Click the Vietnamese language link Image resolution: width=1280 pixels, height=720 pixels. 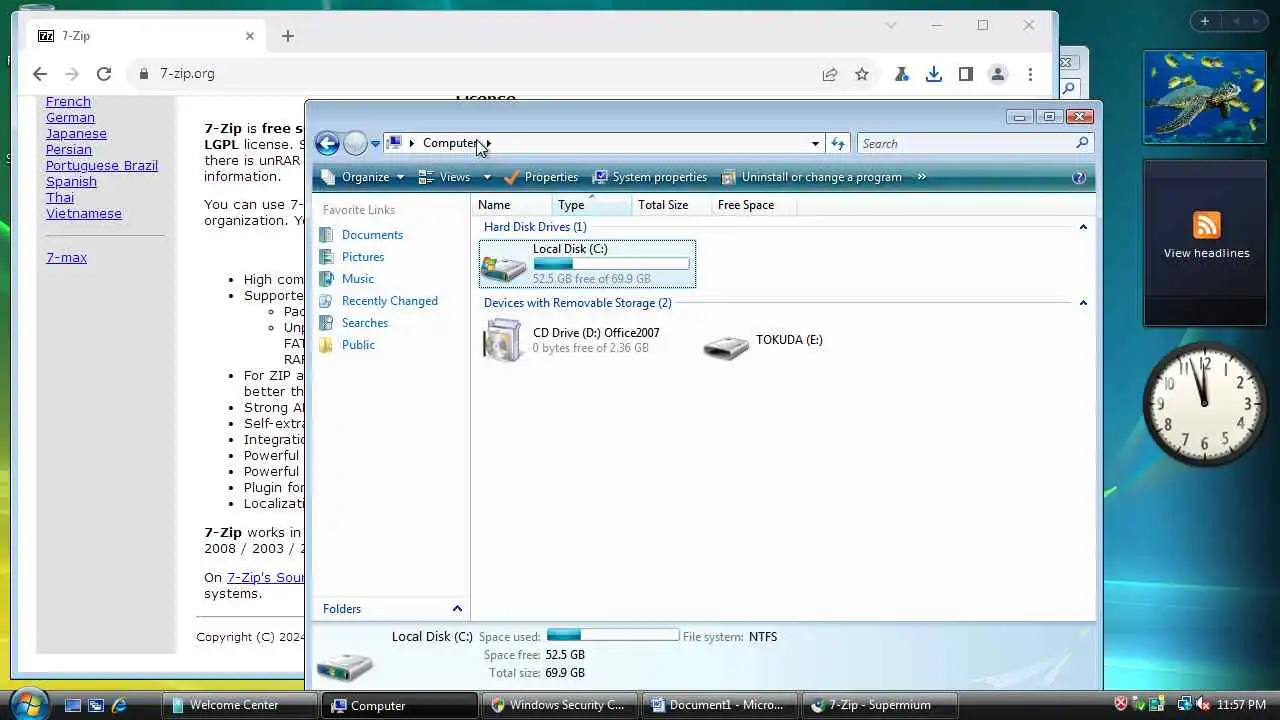click(84, 214)
